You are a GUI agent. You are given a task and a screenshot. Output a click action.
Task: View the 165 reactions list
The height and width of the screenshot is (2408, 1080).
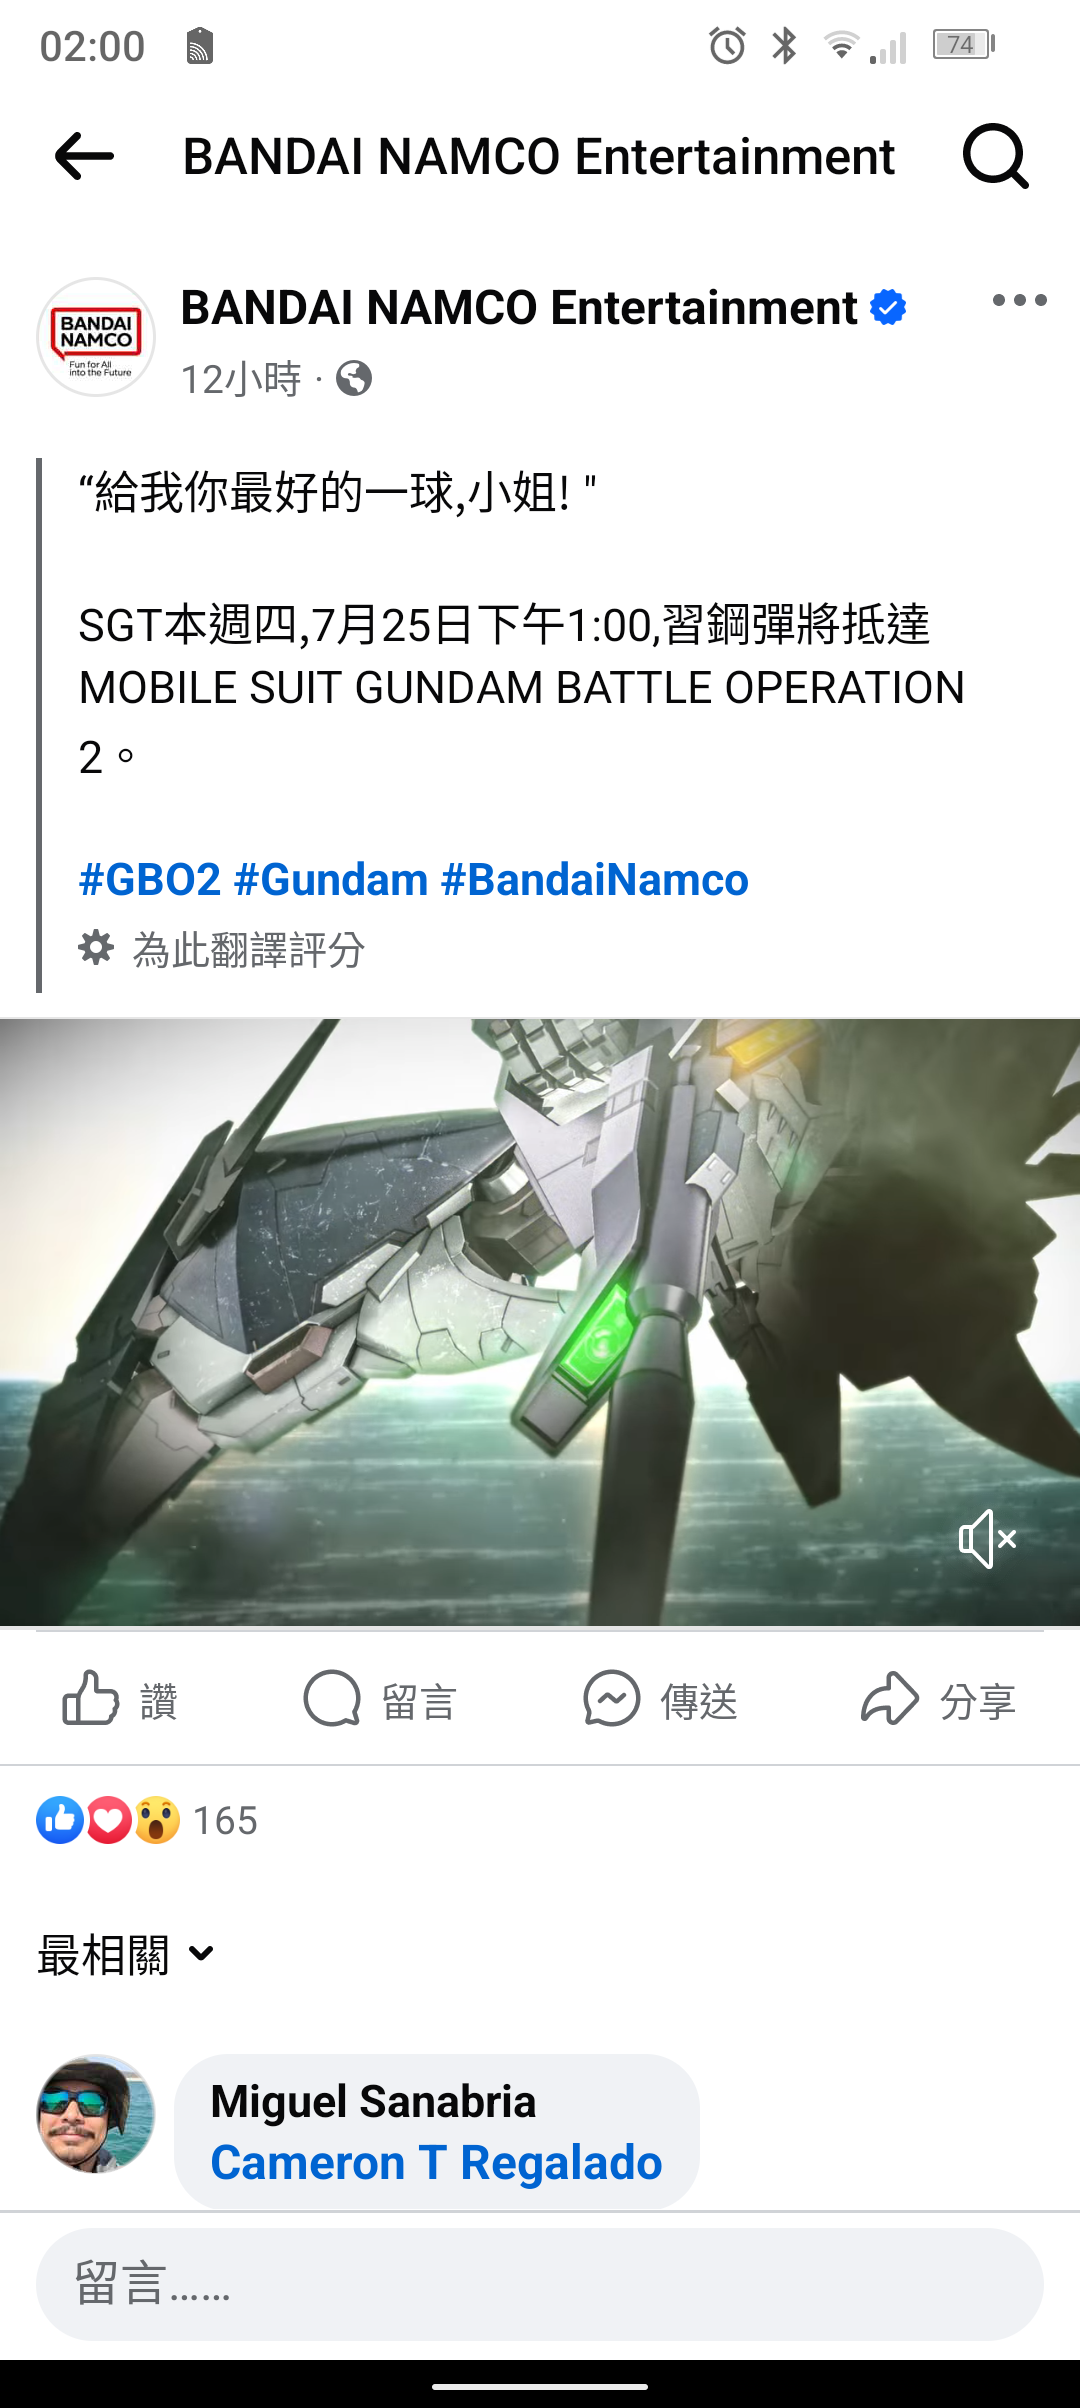coord(147,1821)
